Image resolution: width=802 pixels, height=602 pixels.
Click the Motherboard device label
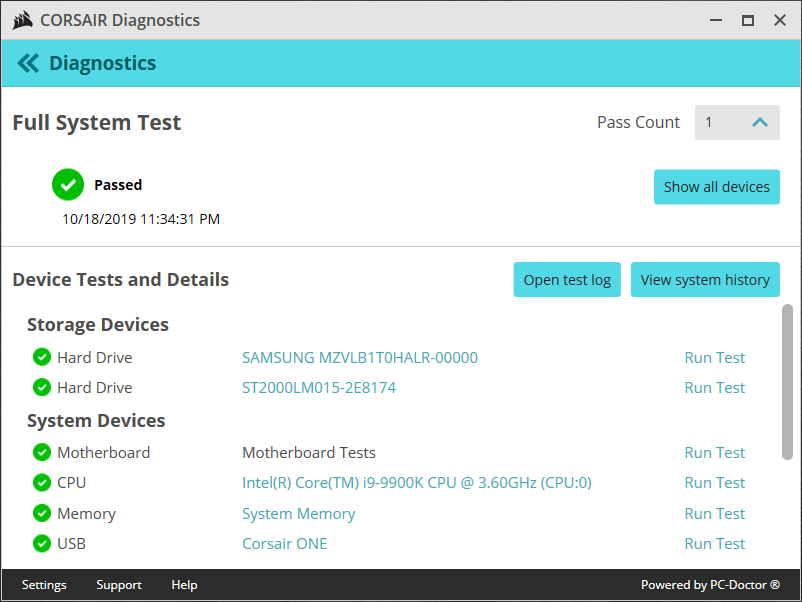103,453
